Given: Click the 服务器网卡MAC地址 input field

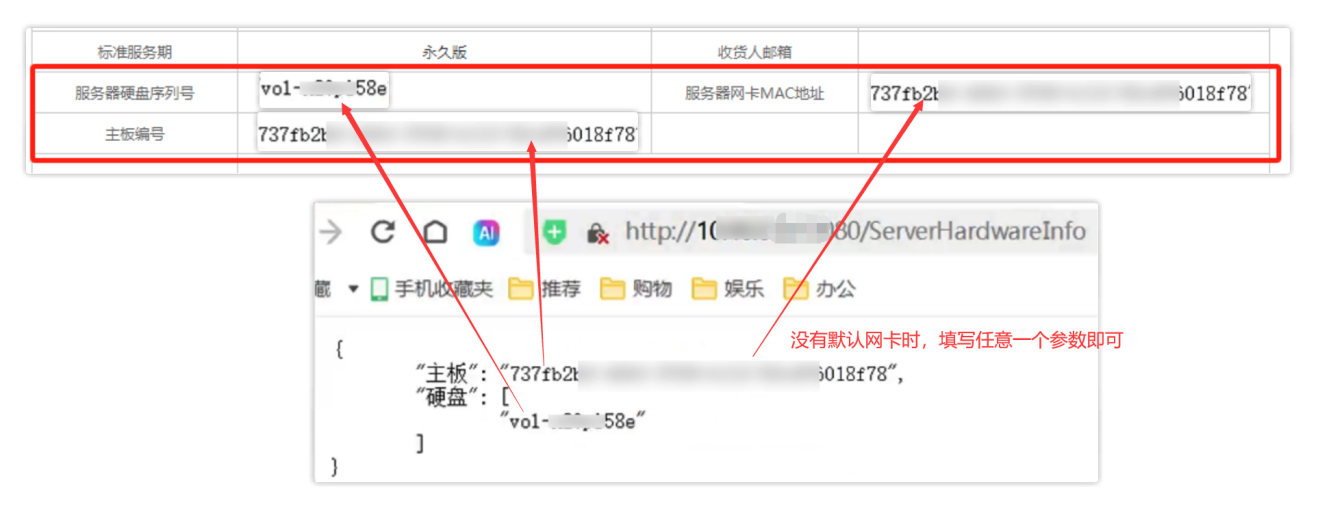Looking at the screenshot, I should (1060, 94).
